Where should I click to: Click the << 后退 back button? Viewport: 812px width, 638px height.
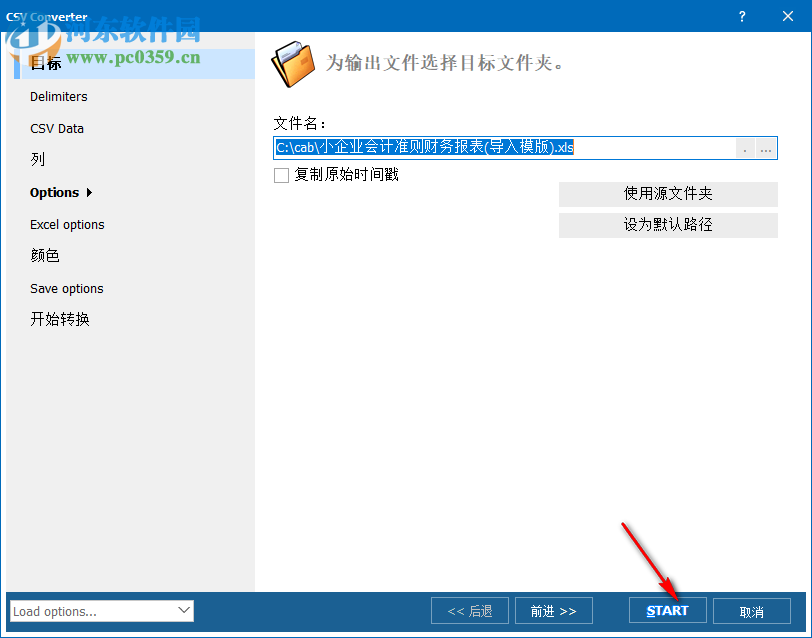[469, 610]
